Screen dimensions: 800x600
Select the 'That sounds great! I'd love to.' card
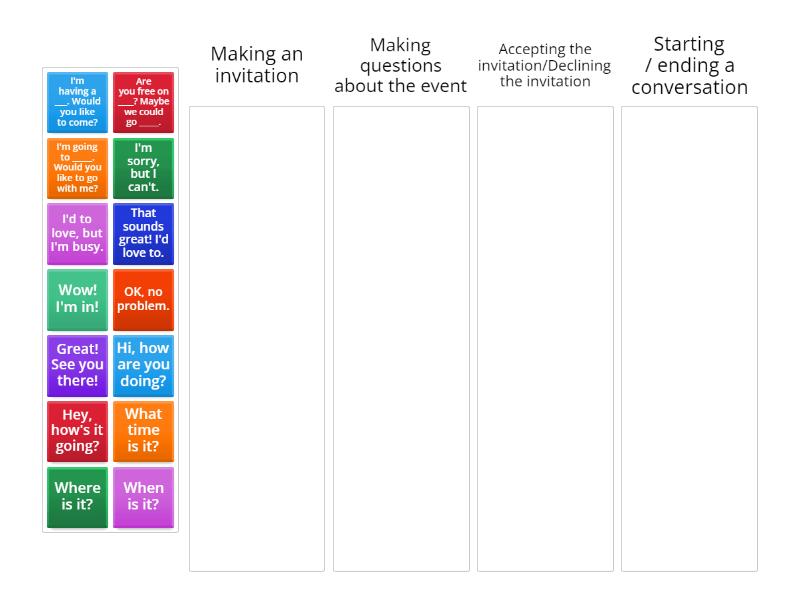coord(142,233)
